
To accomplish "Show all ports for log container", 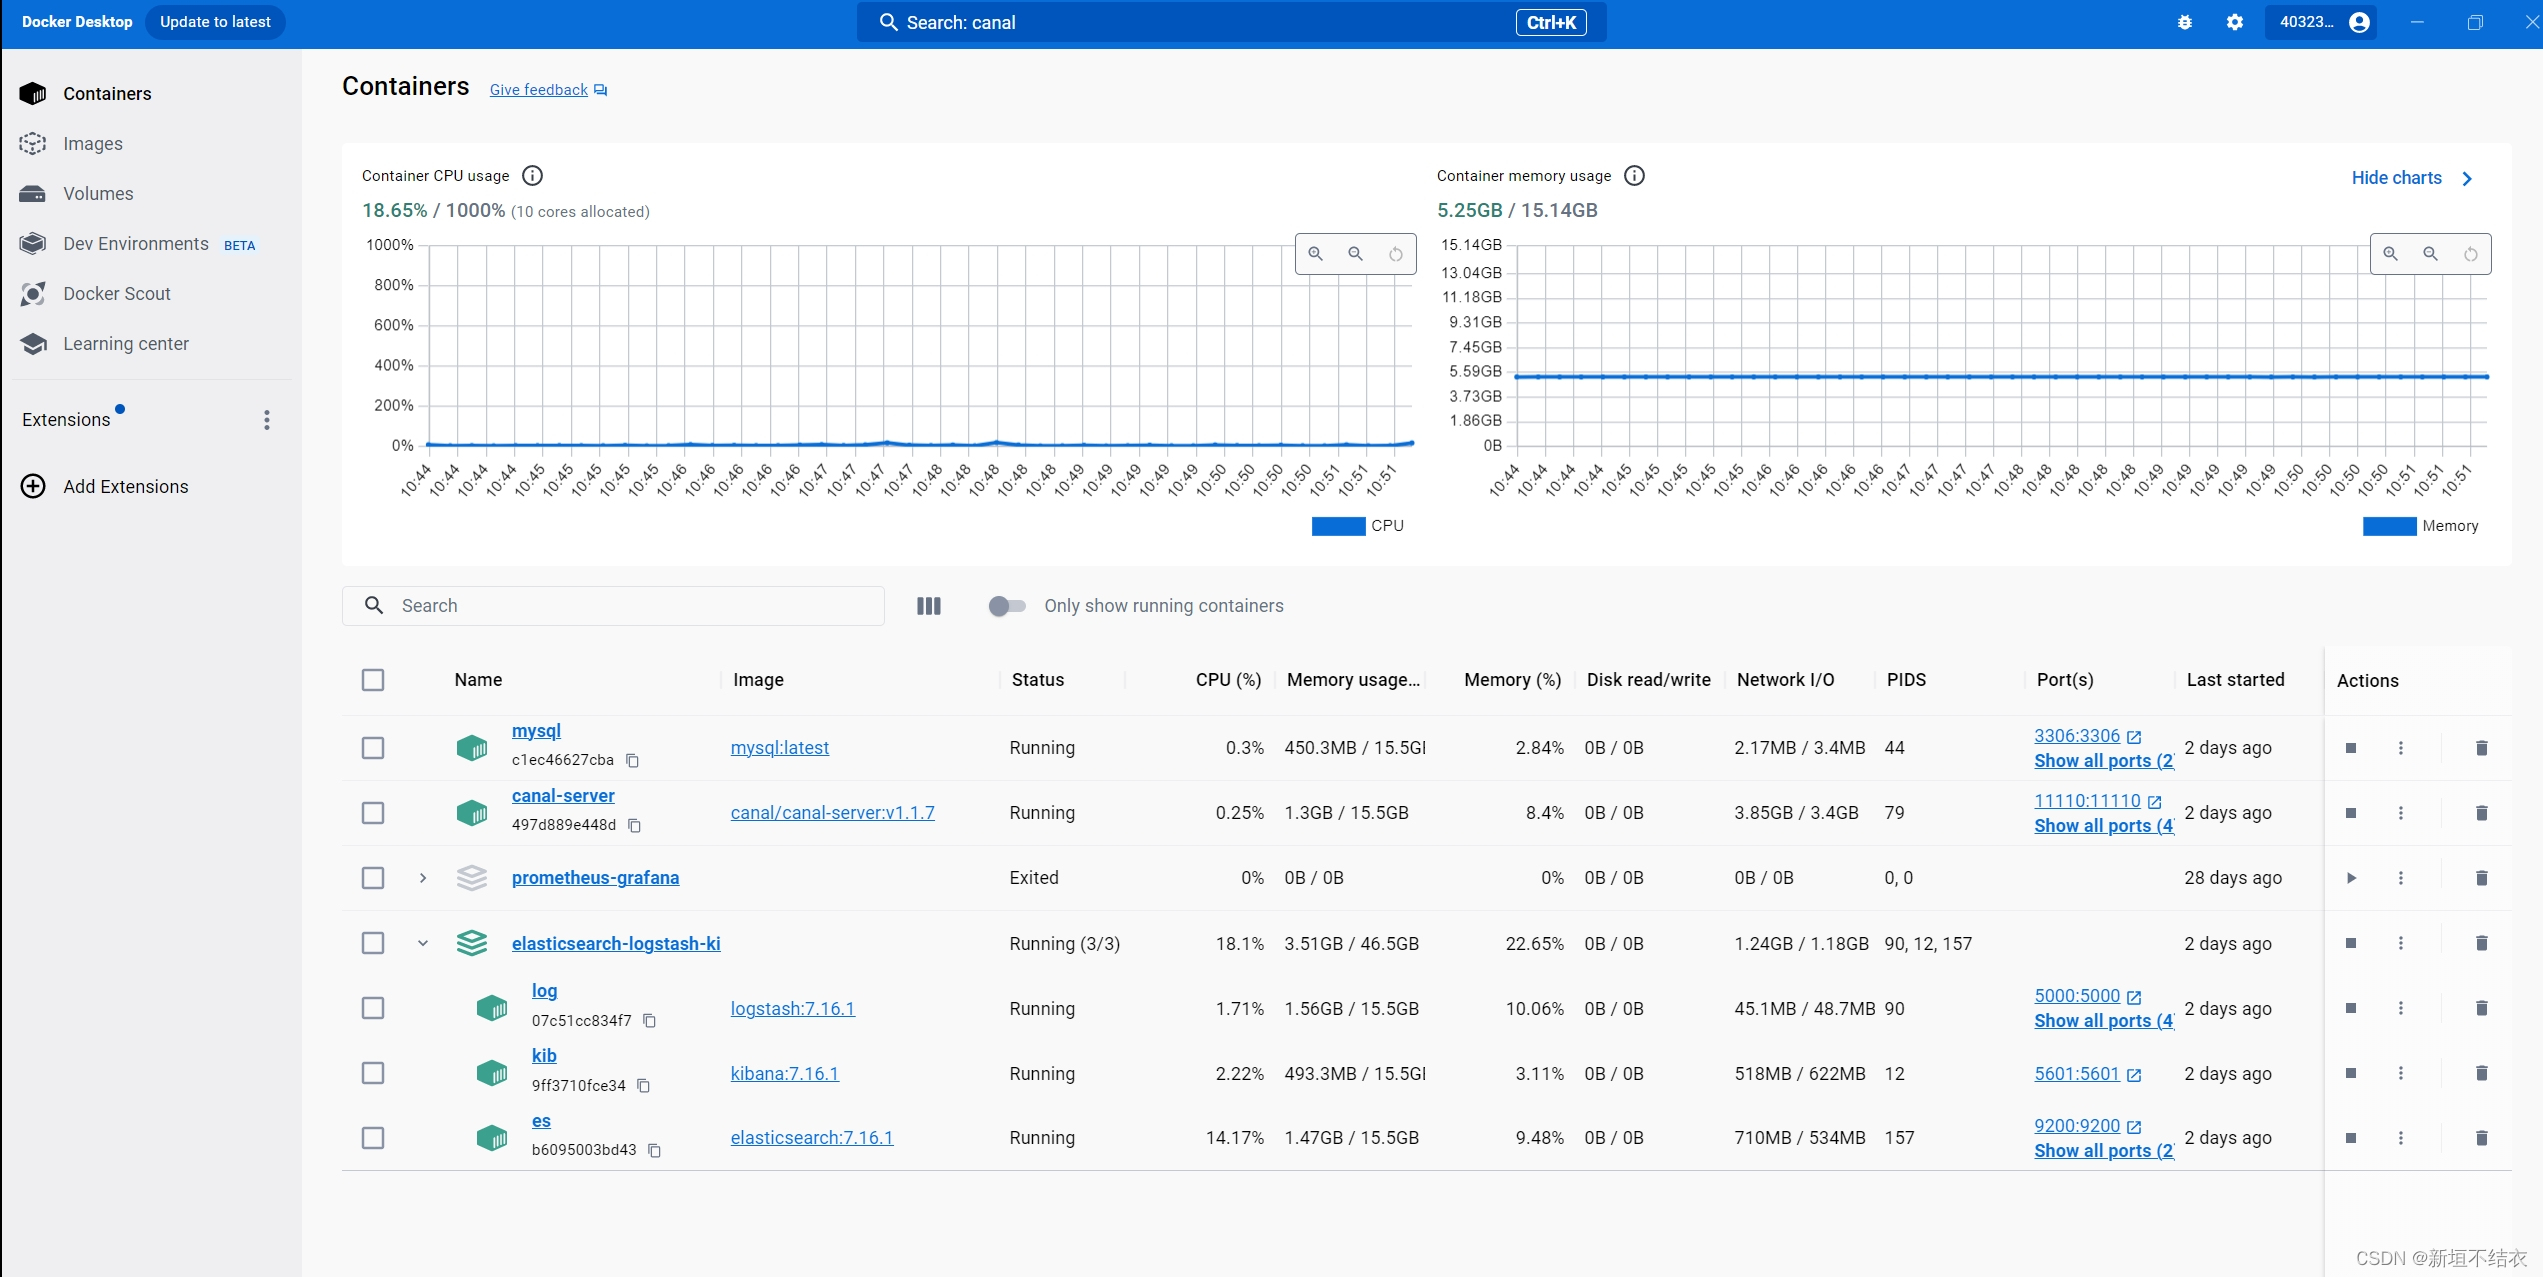I will click(x=2103, y=1021).
